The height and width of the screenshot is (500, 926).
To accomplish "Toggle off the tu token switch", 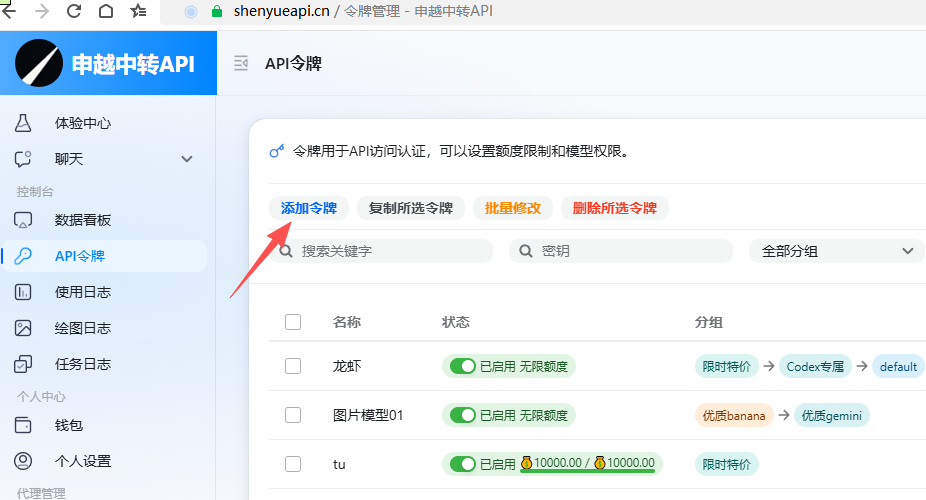I will [x=462, y=464].
